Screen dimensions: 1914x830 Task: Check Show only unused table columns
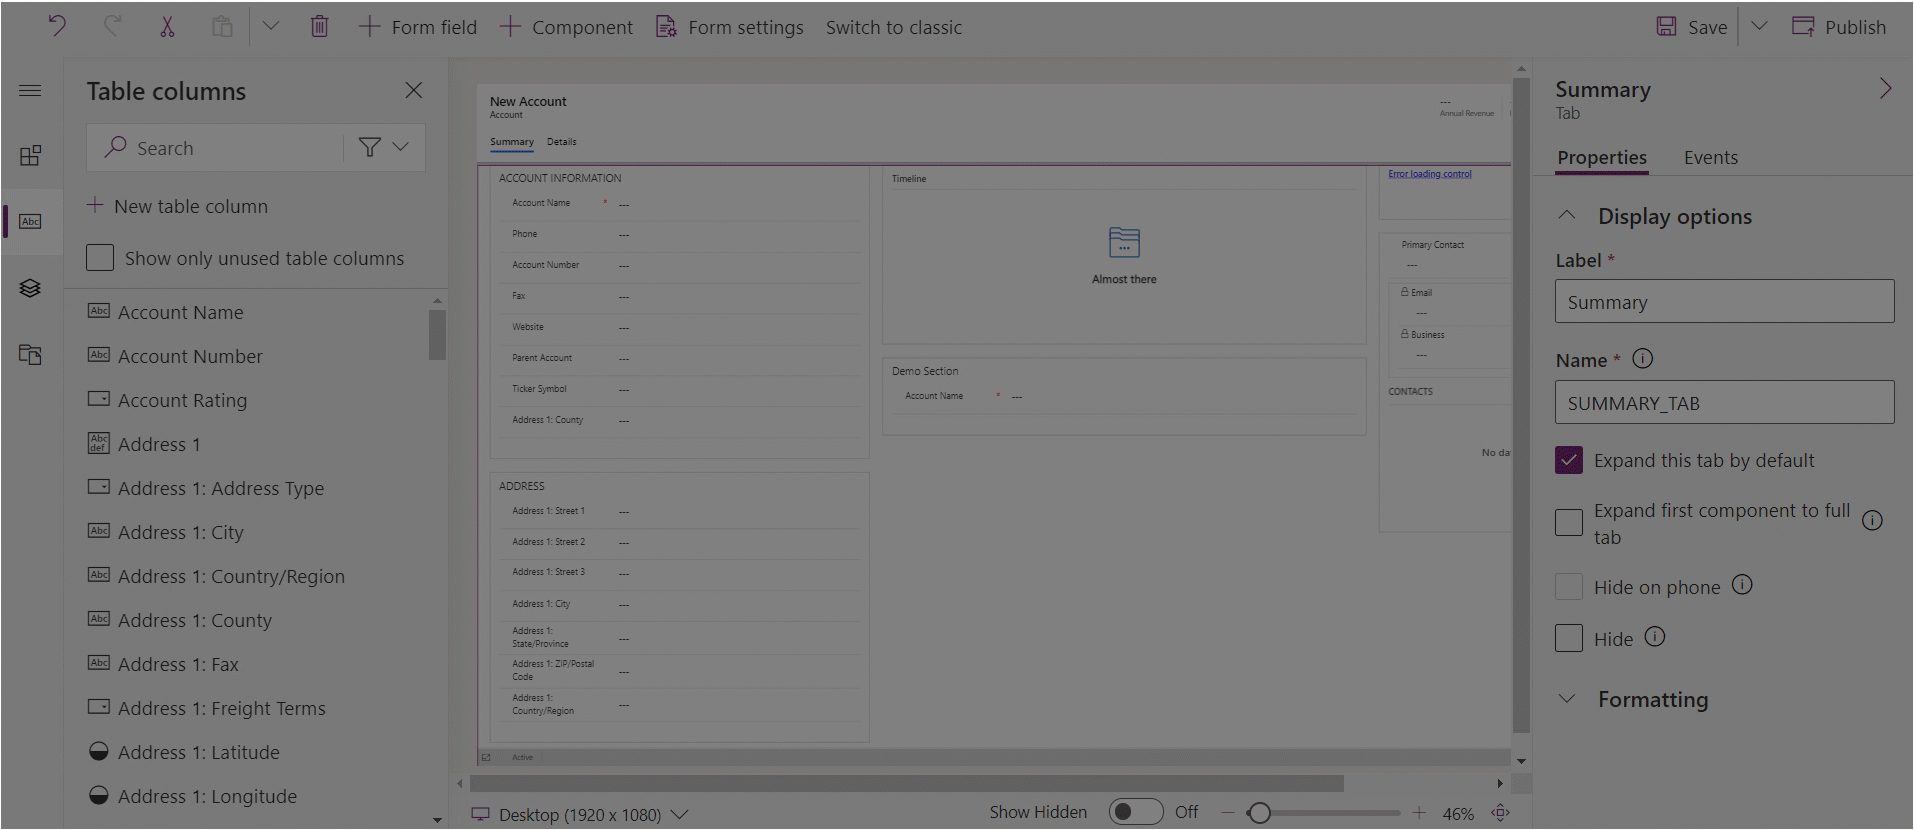[100, 258]
